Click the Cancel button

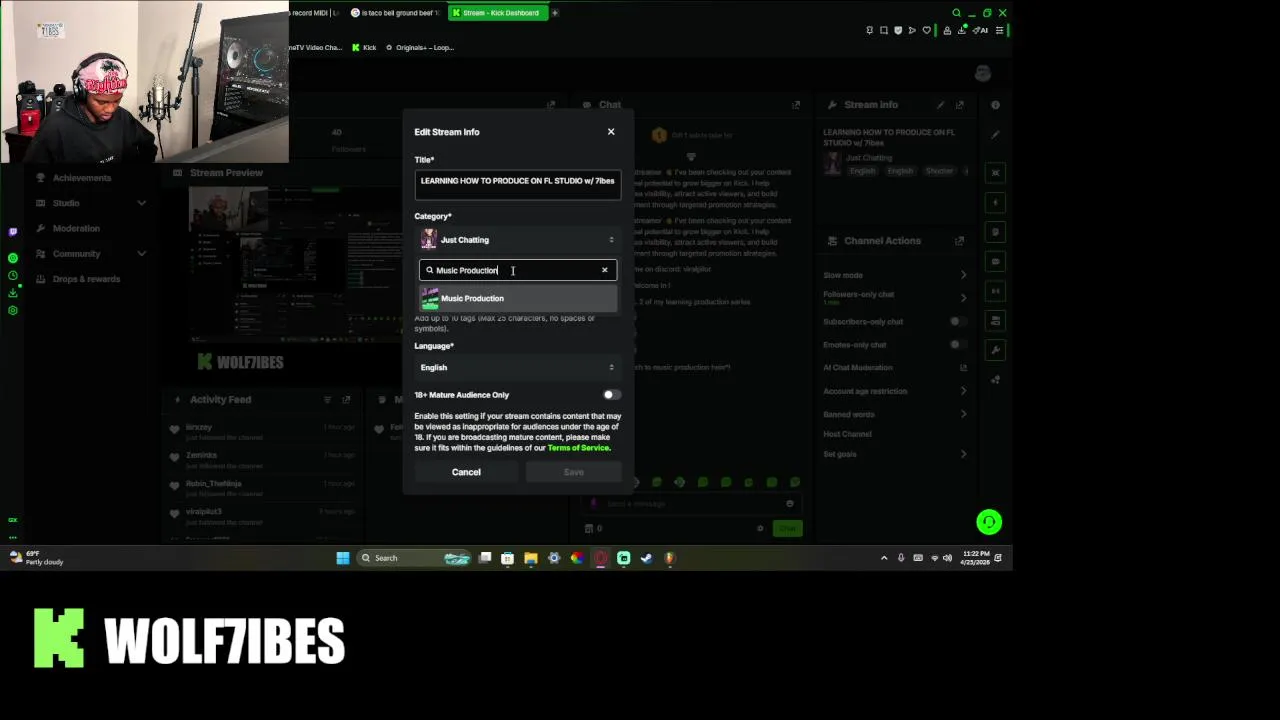[x=466, y=472]
